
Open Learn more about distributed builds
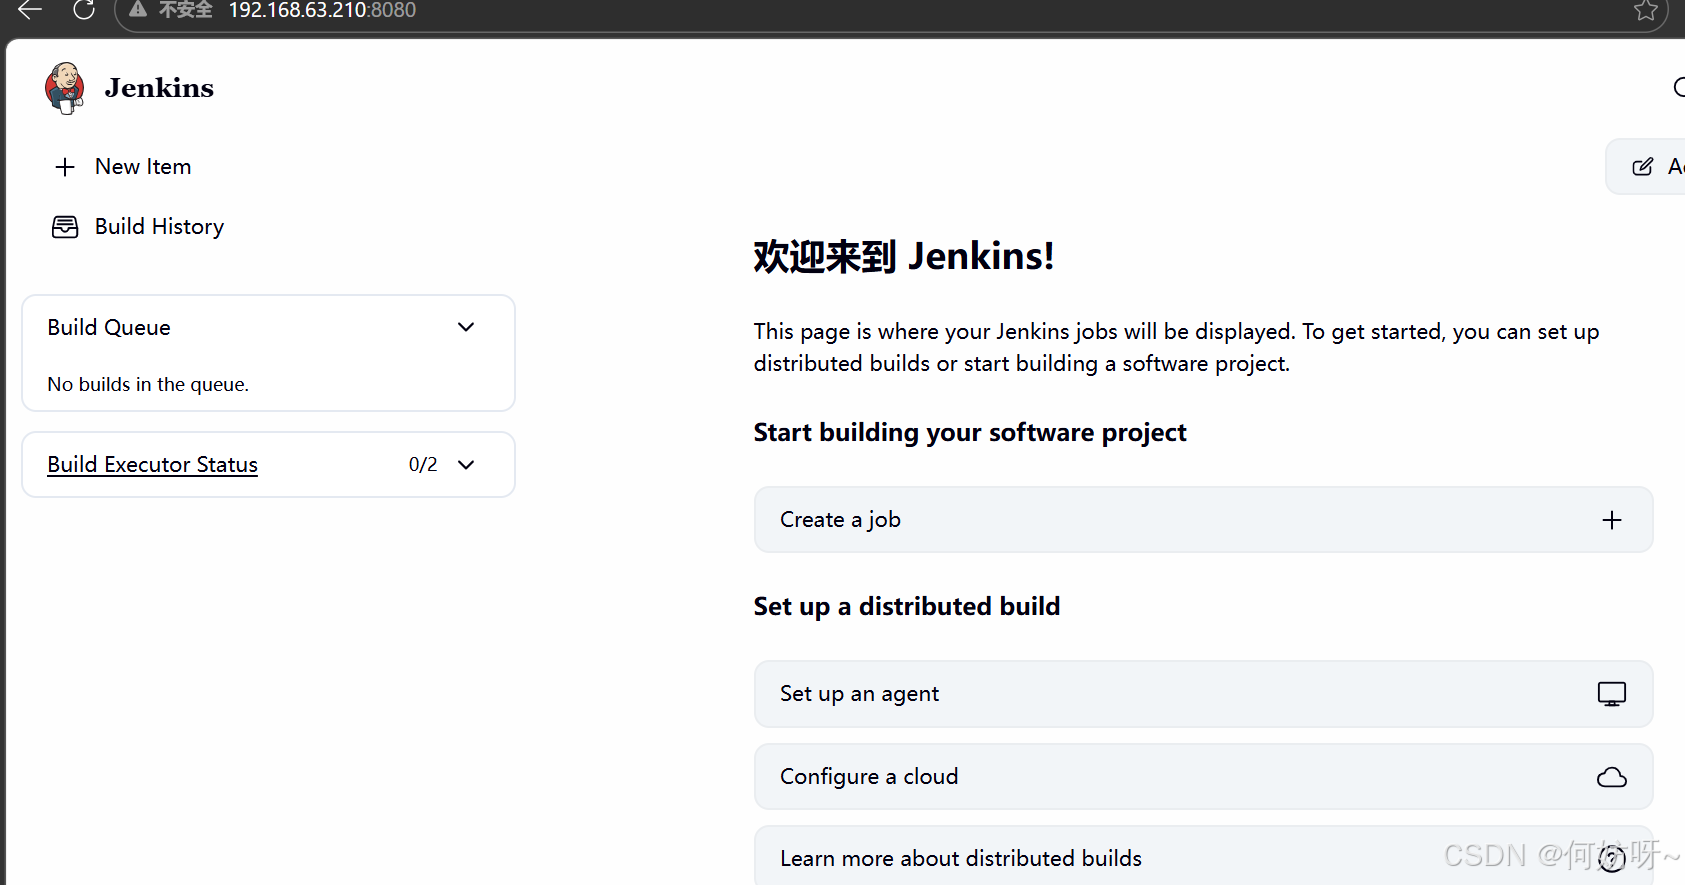(x=1203, y=856)
